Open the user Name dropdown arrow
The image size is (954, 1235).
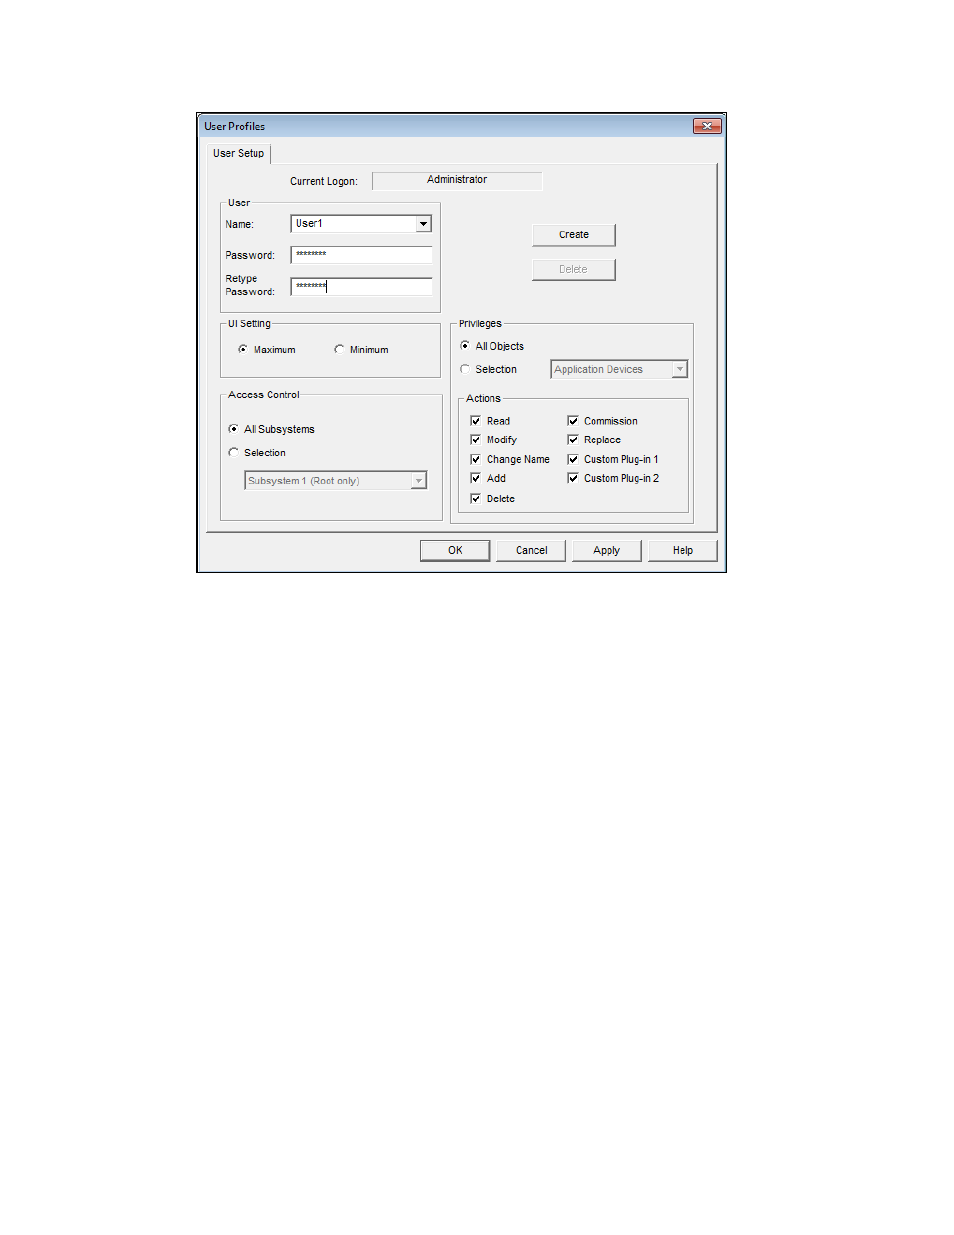pos(424,224)
